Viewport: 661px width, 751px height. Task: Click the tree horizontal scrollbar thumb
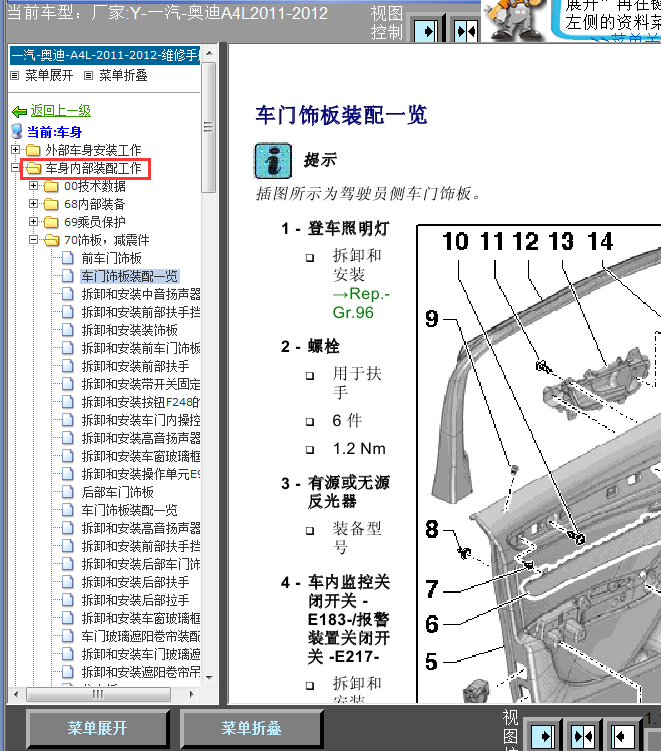[98, 694]
